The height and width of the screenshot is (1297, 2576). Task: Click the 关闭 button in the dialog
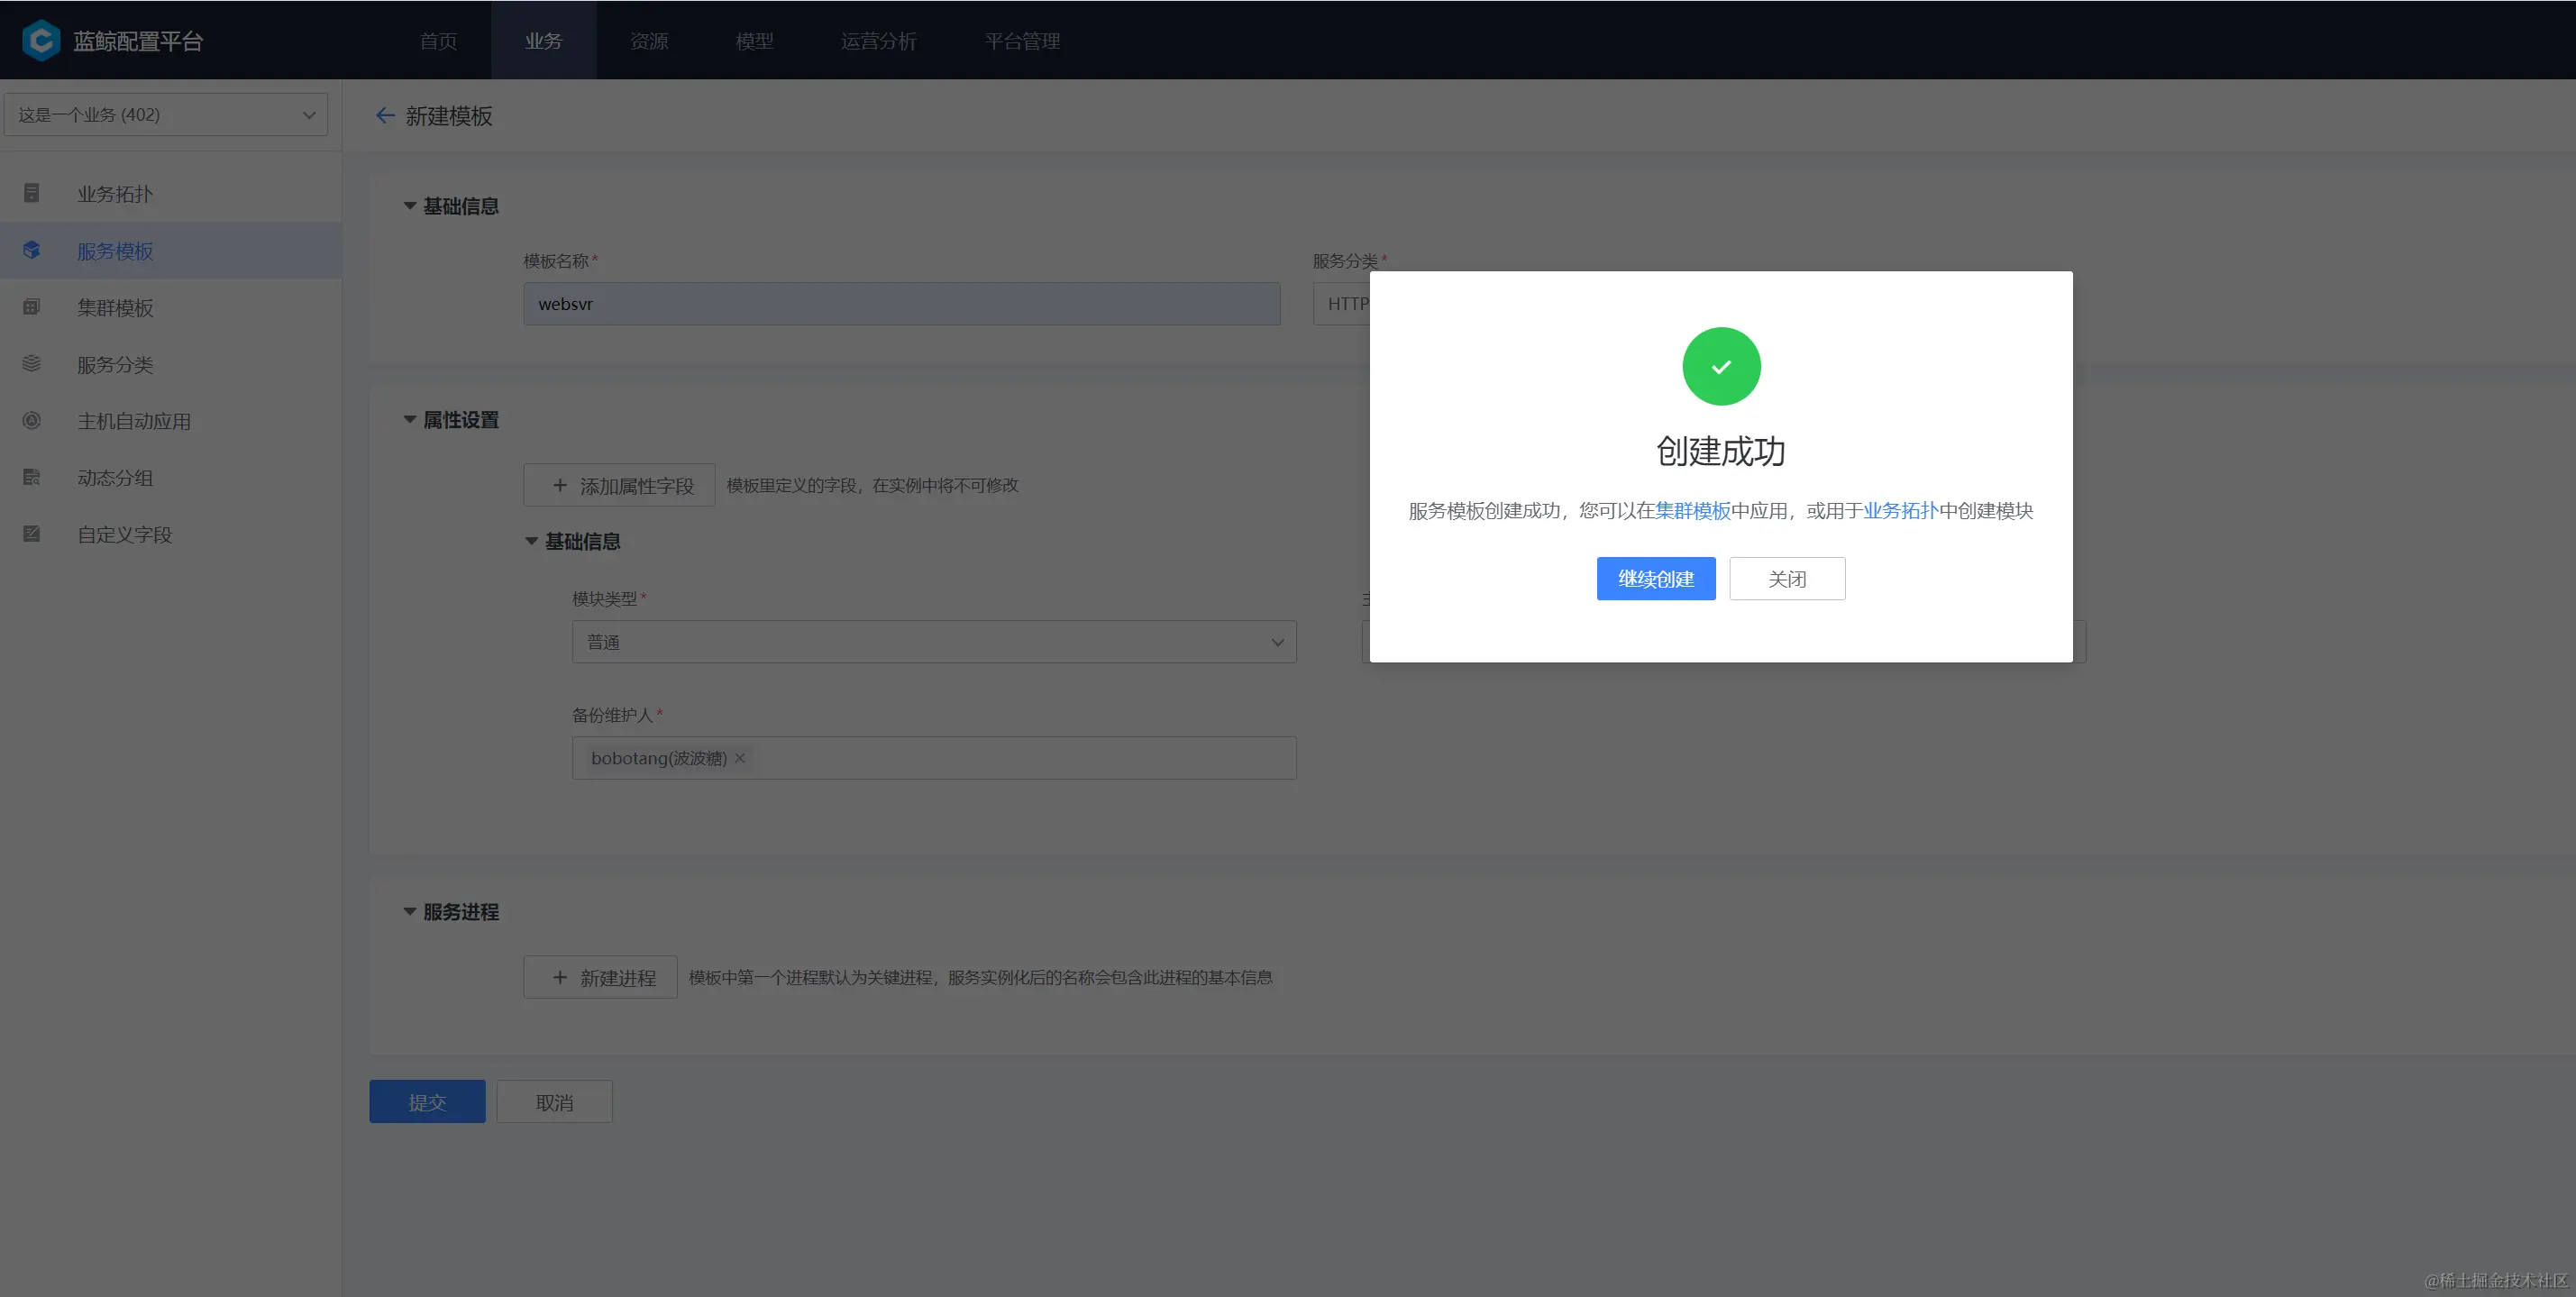[1787, 579]
